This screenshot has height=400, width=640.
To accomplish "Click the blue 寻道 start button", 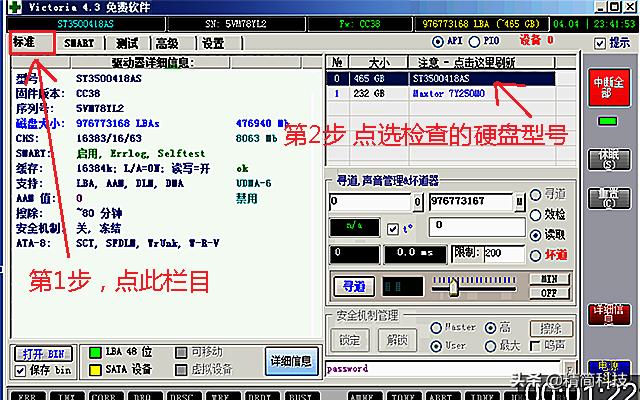I will coord(354,287).
